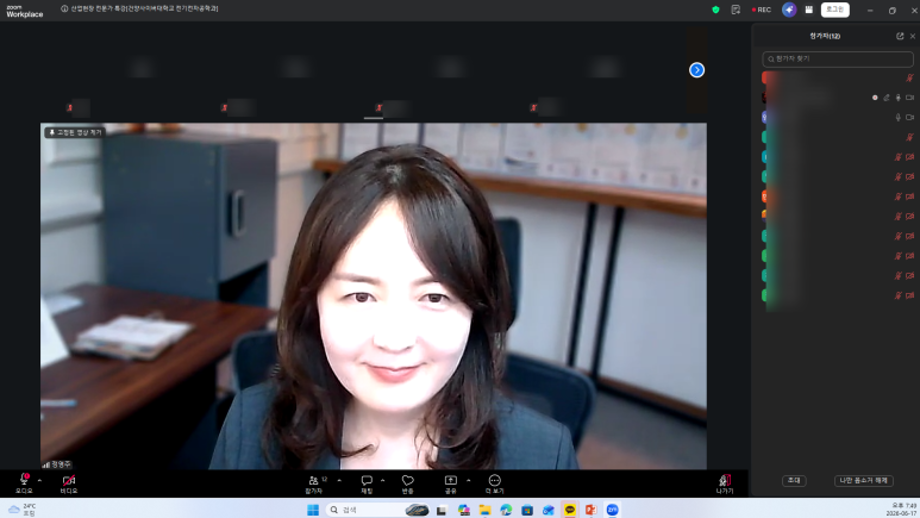Expand the 참가자 options arrow
The height and width of the screenshot is (518, 920).
(x=339, y=480)
